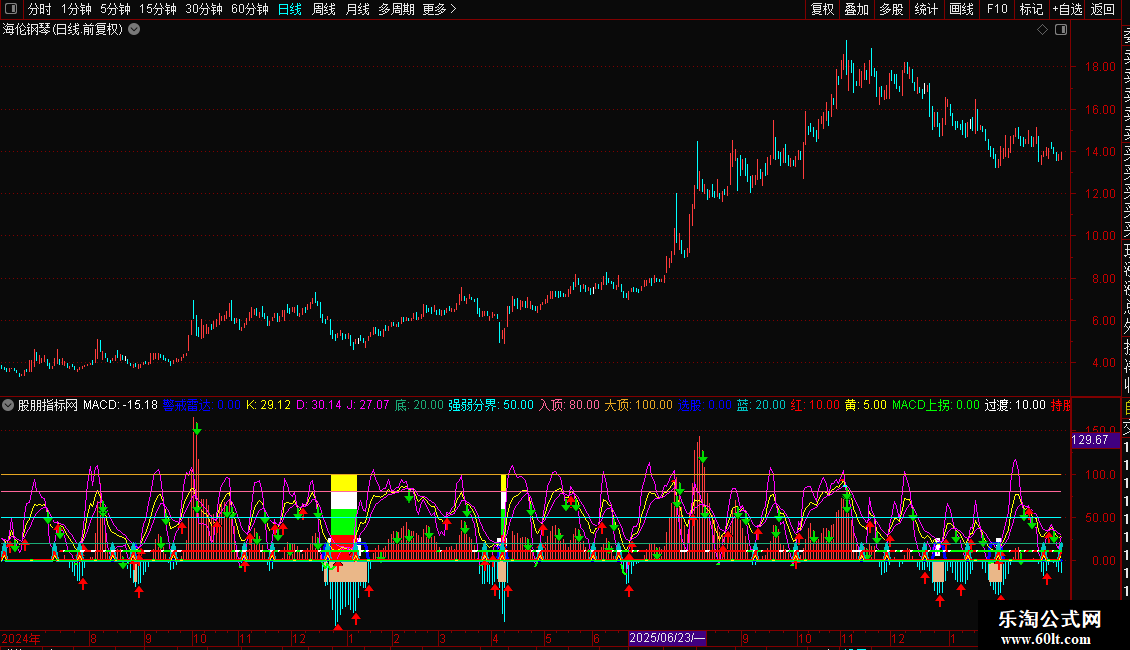Open the 多股 multi-stock view
The width and height of the screenshot is (1130, 650).
(891, 9)
